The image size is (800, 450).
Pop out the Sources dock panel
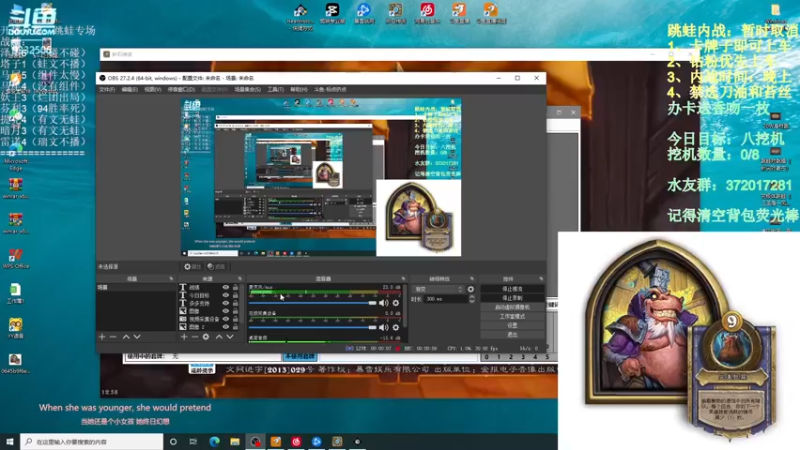click(240, 279)
